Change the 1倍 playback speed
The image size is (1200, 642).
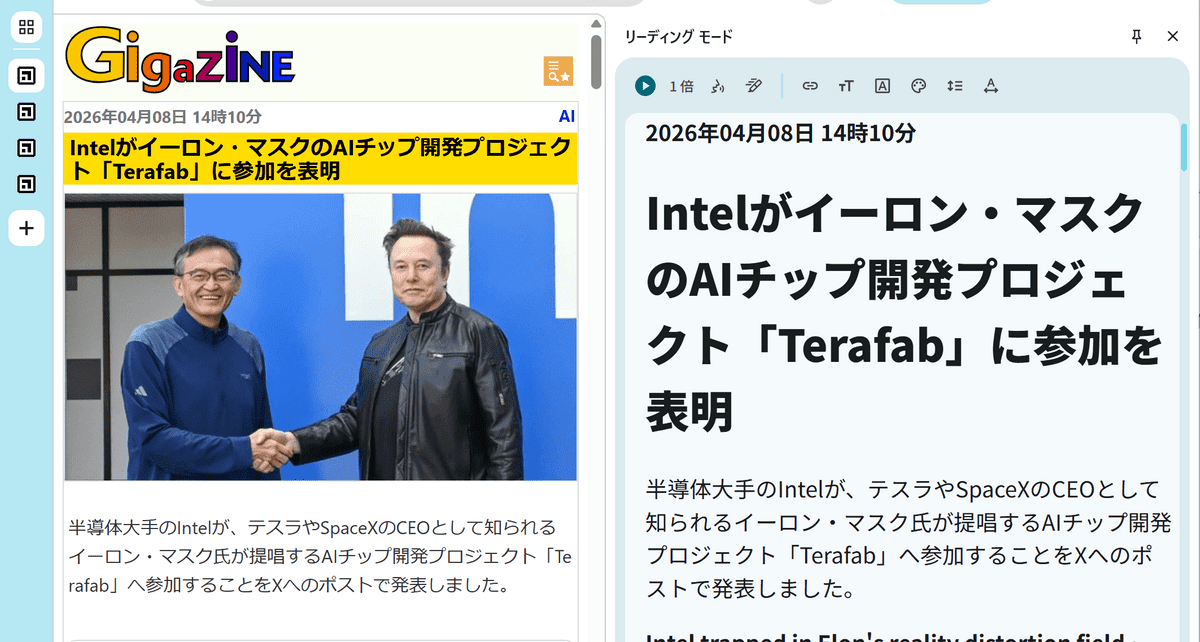(x=681, y=86)
